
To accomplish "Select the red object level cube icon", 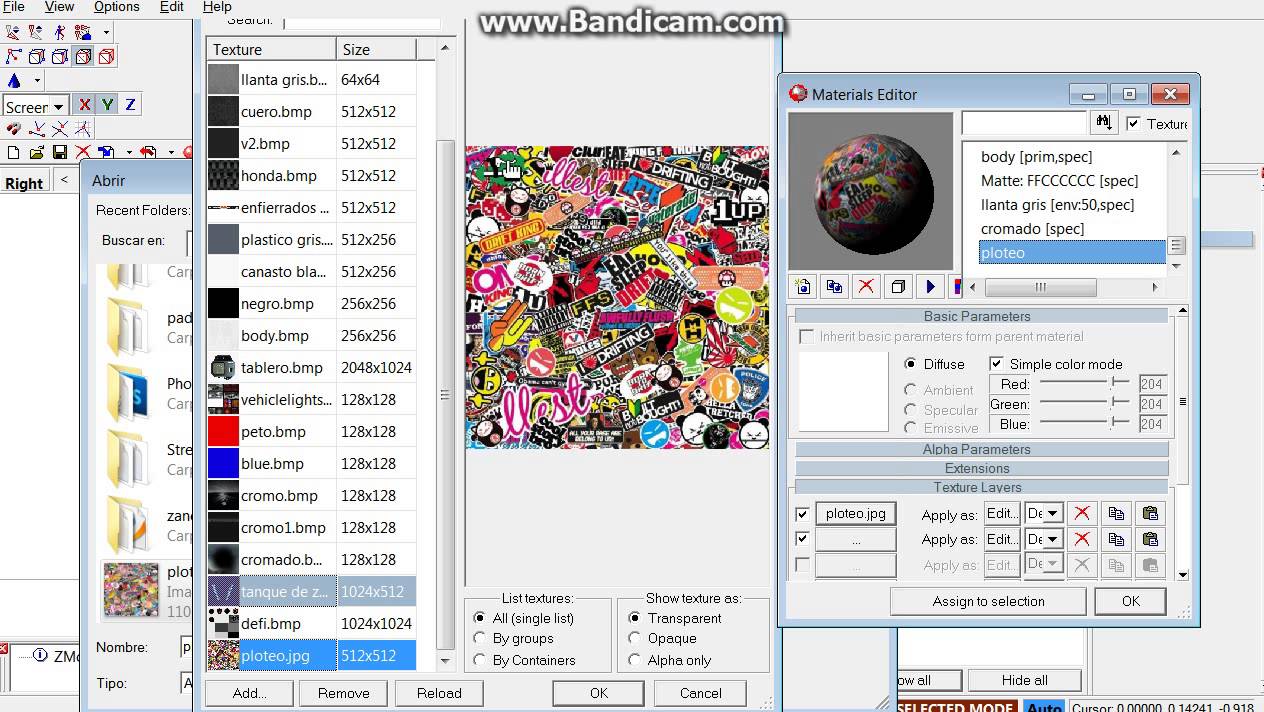I will [106, 57].
